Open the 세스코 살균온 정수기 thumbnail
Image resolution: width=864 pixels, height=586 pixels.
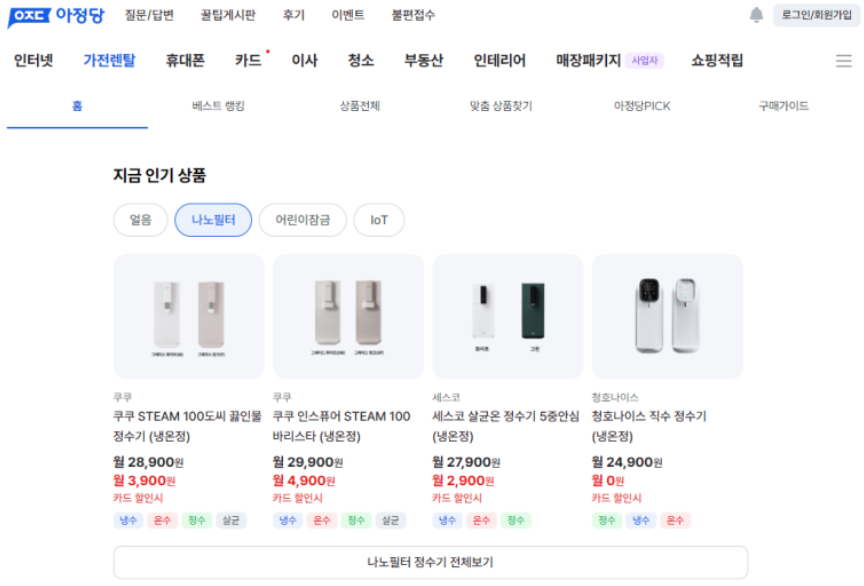(508, 316)
